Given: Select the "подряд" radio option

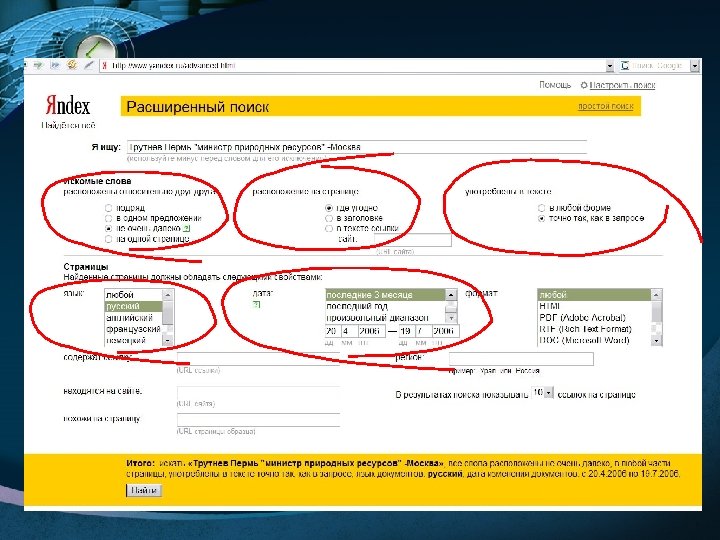Looking at the screenshot, I should tap(108, 208).
